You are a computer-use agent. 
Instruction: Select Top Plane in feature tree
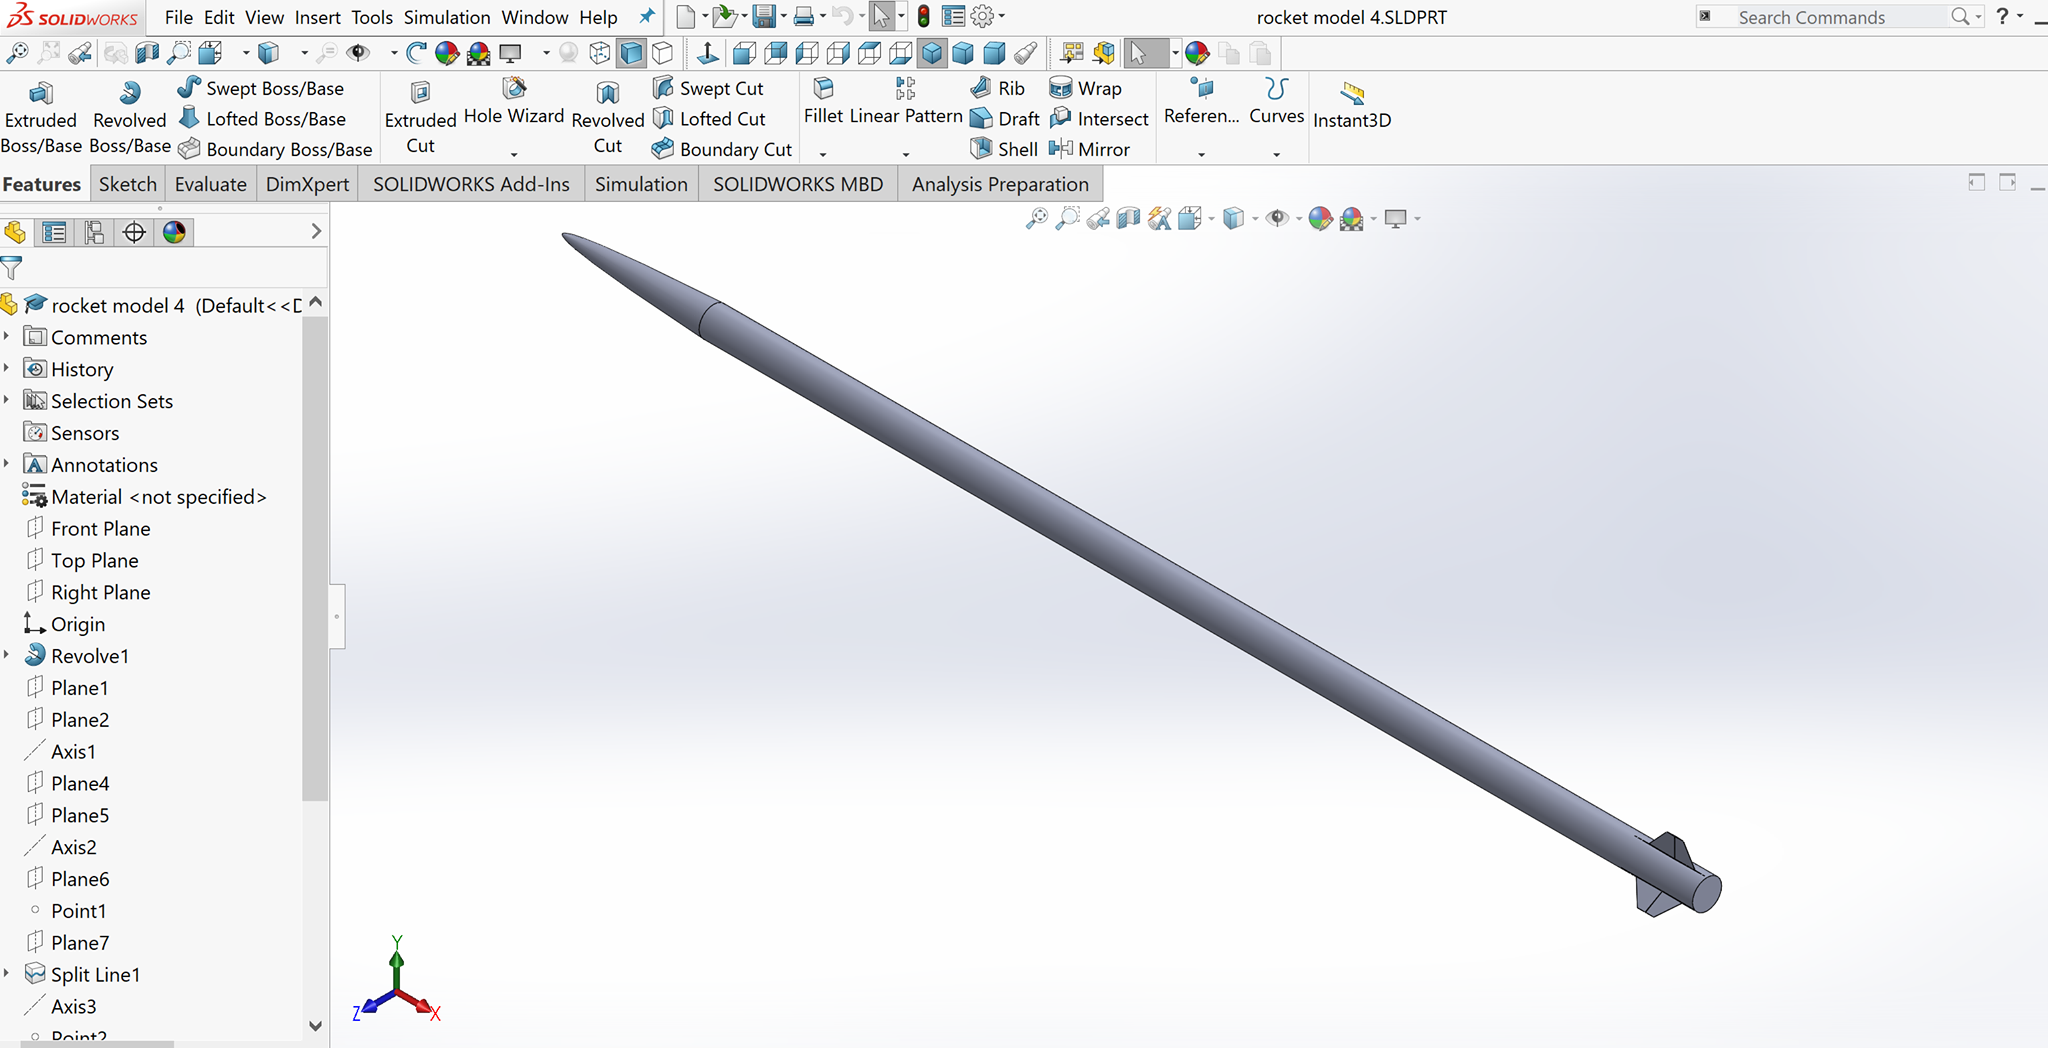[x=95, y=560]
